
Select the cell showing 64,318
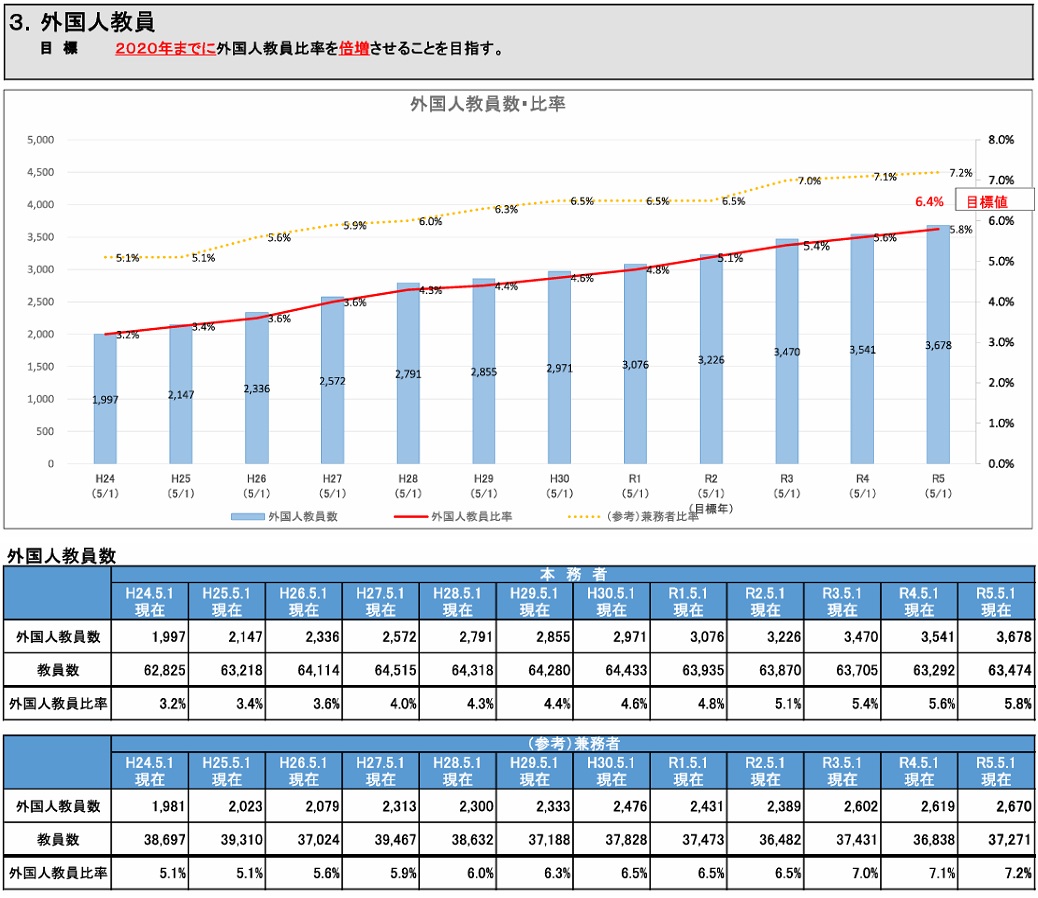pos(457,670)
